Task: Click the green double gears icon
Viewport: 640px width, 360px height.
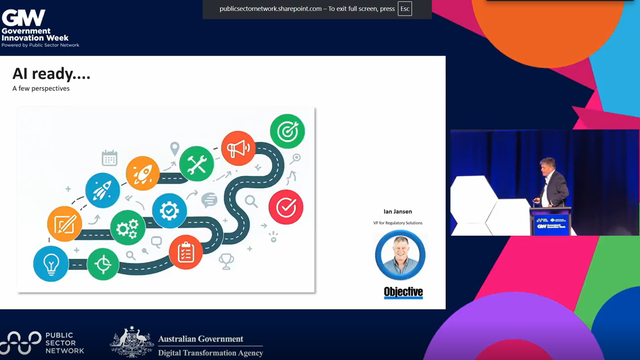Action: coord(127,228)
